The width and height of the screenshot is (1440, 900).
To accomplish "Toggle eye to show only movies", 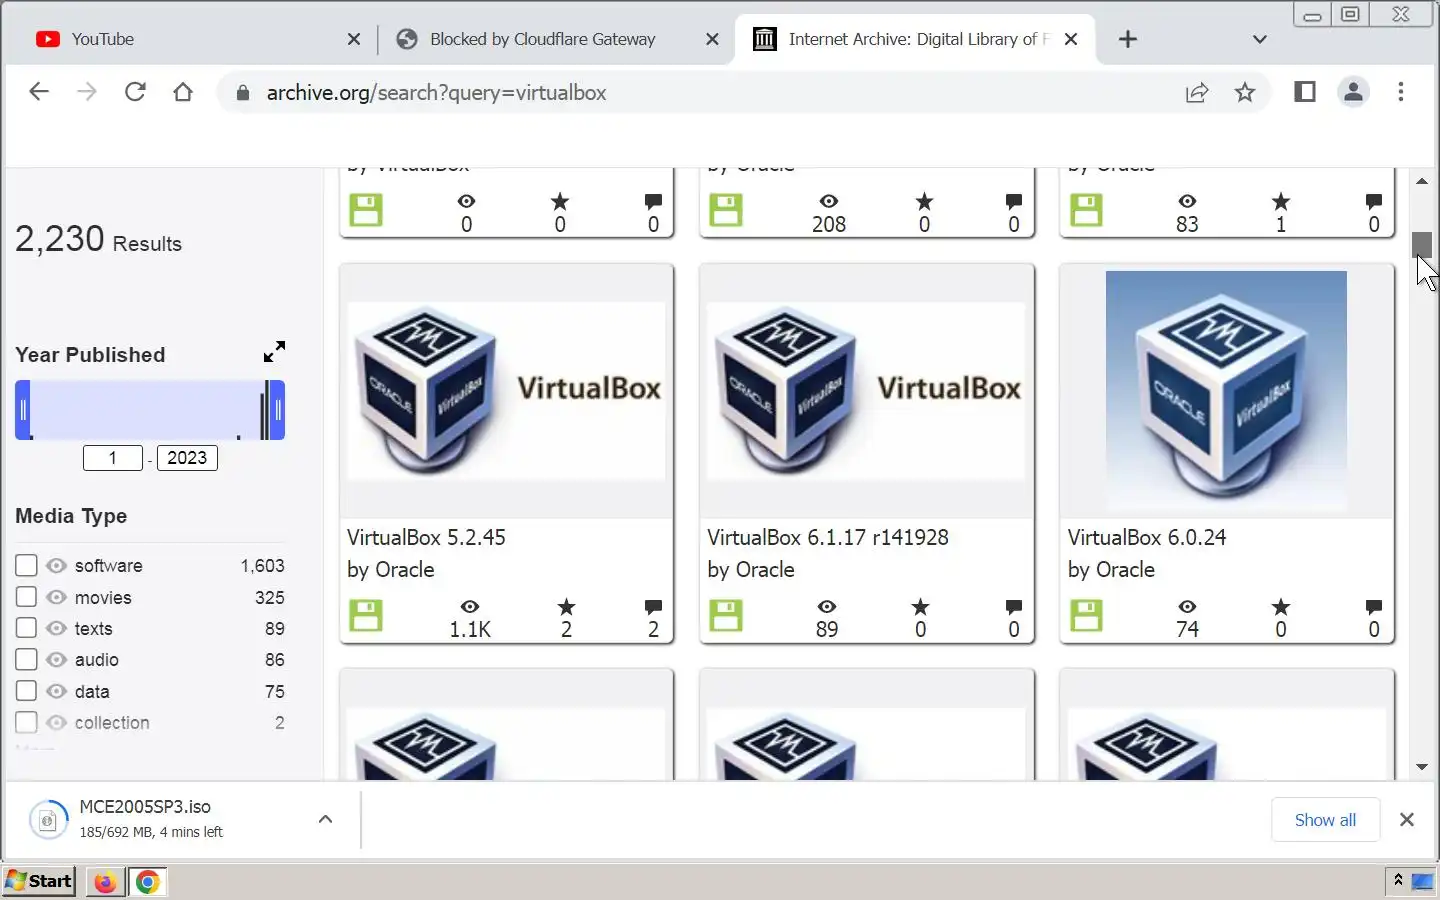I will click(x=57, y=597).
